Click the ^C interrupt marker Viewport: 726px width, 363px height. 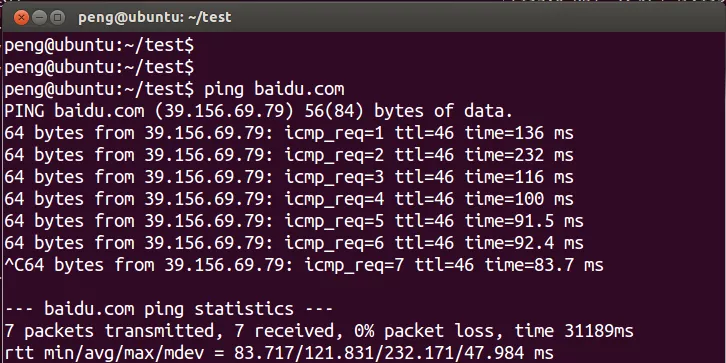point(14,266)
